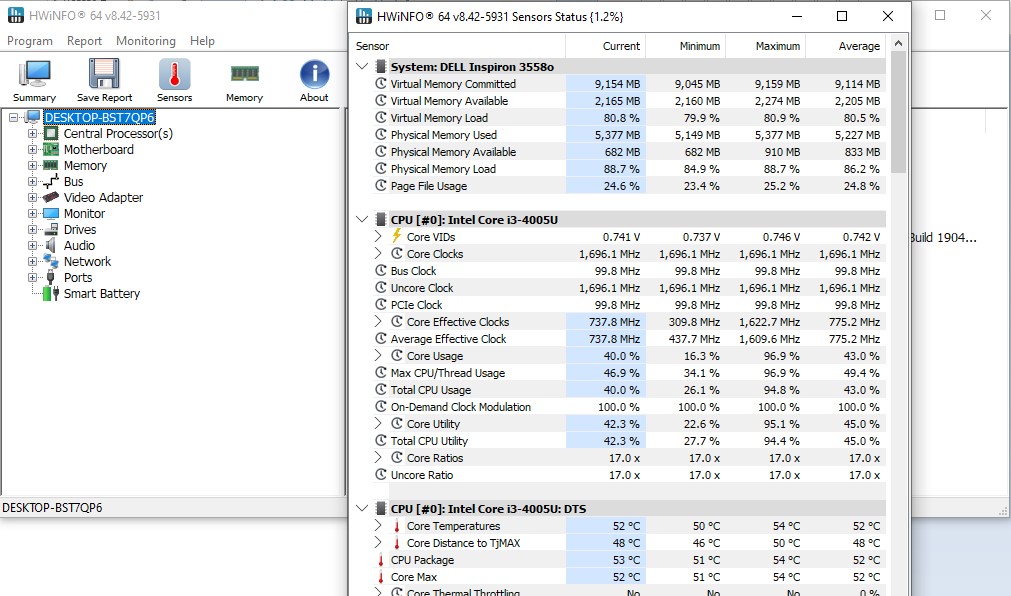Click the Maximum column header
Viewport: 1011px width, 596px height.
click(765, 46)
